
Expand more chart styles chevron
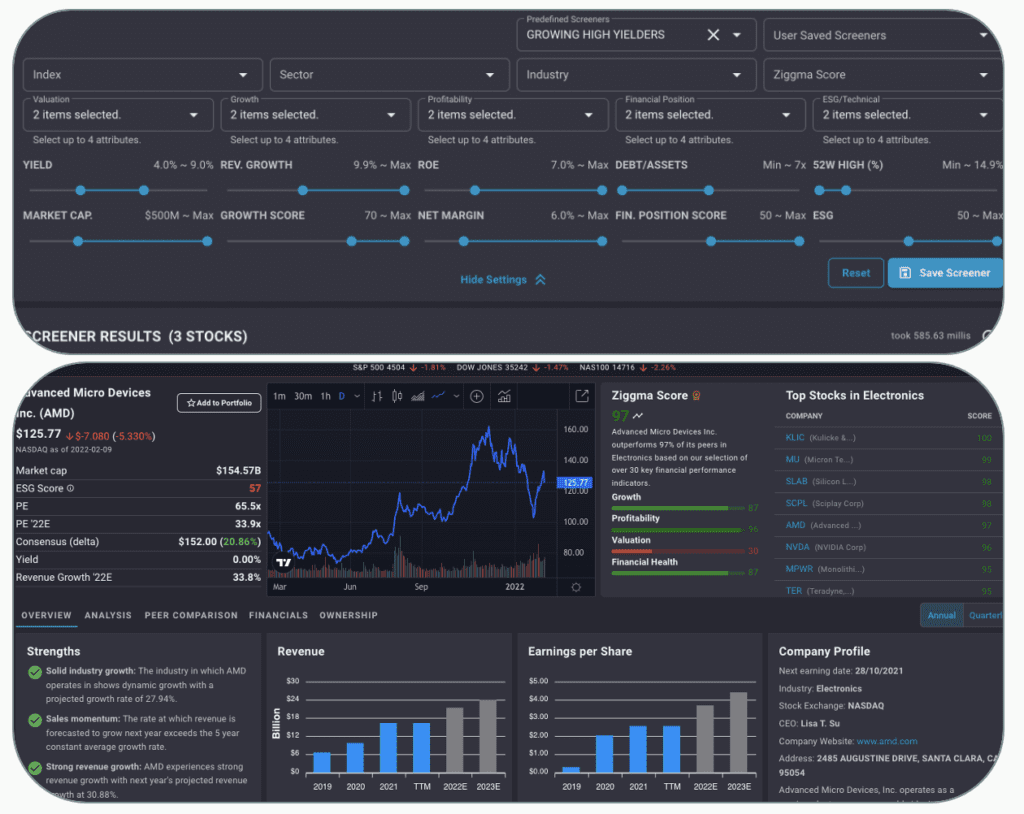click(x=456, y=396)
